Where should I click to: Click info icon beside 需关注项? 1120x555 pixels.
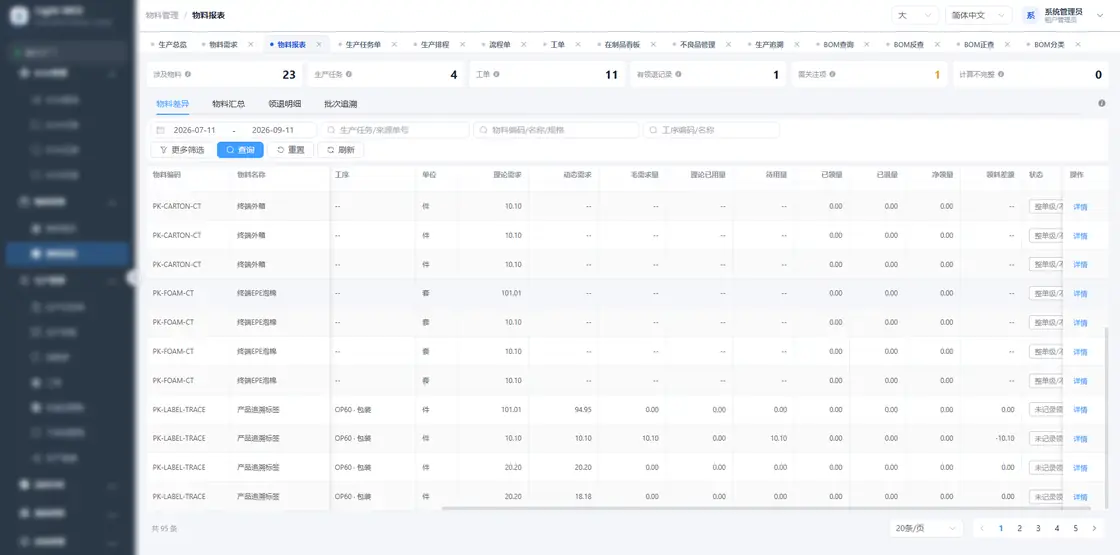point(832,74)
